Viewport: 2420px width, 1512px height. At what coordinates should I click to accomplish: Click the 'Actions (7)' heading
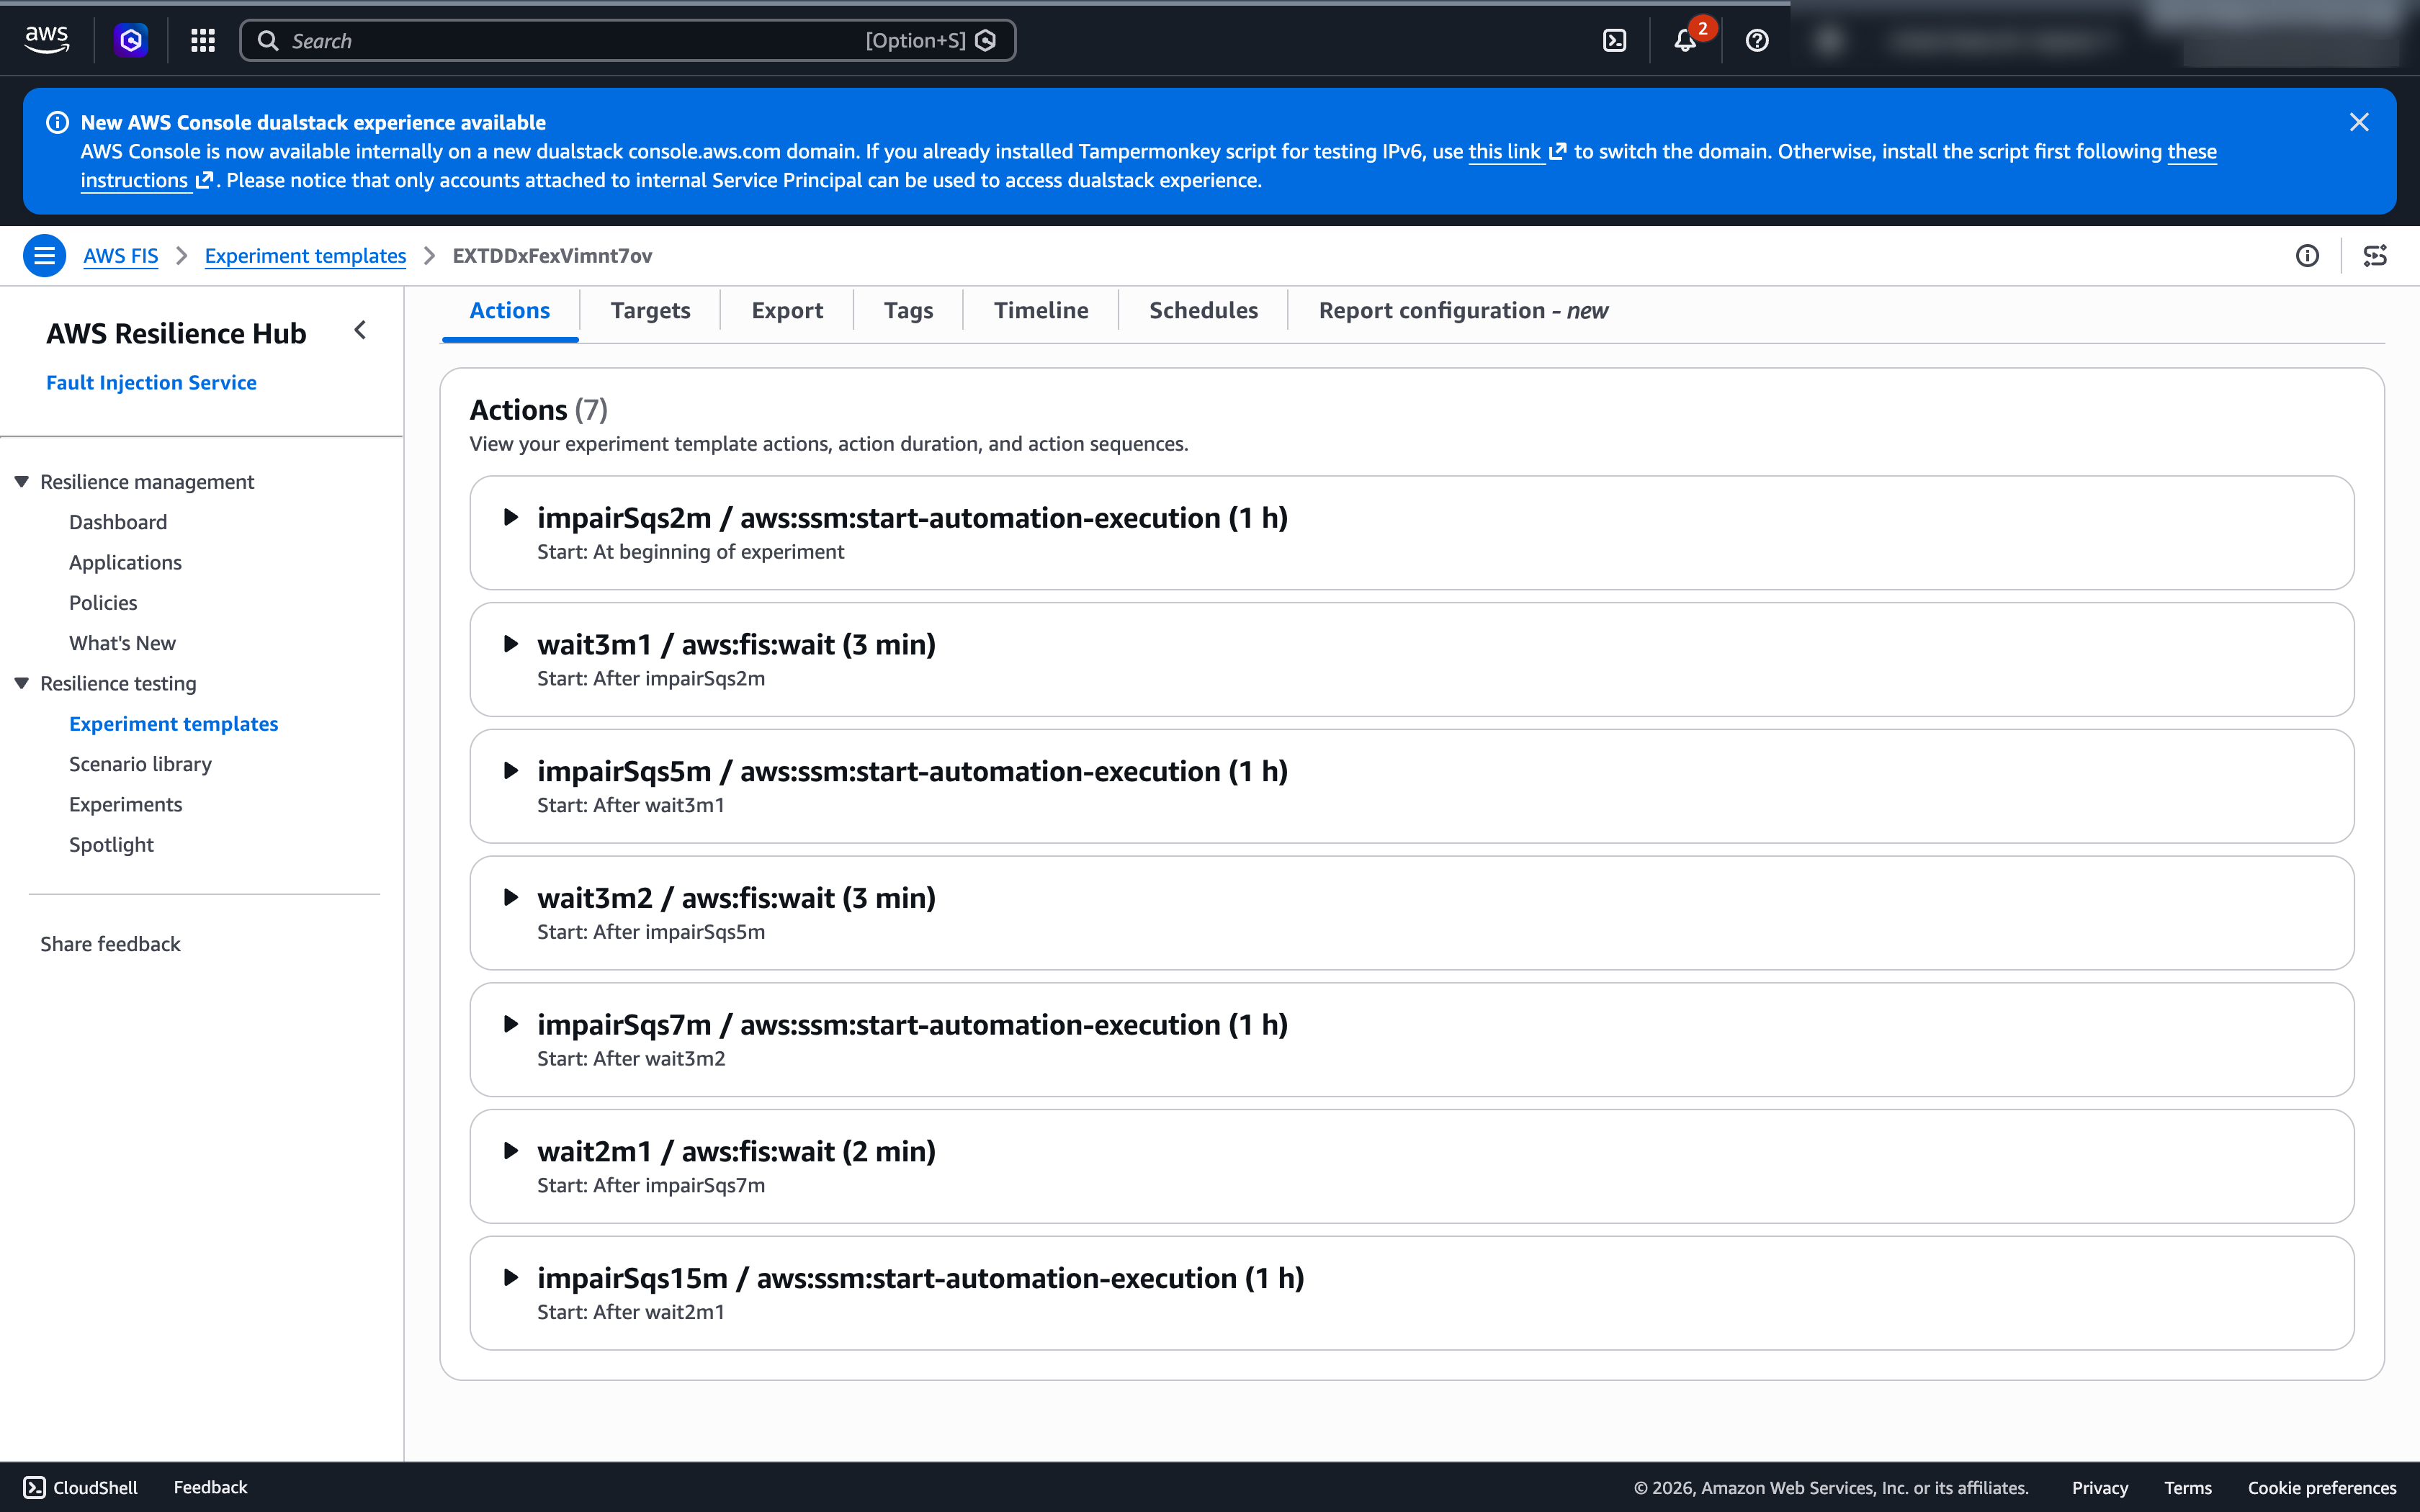pyautogui.click(x=538, y=410)
